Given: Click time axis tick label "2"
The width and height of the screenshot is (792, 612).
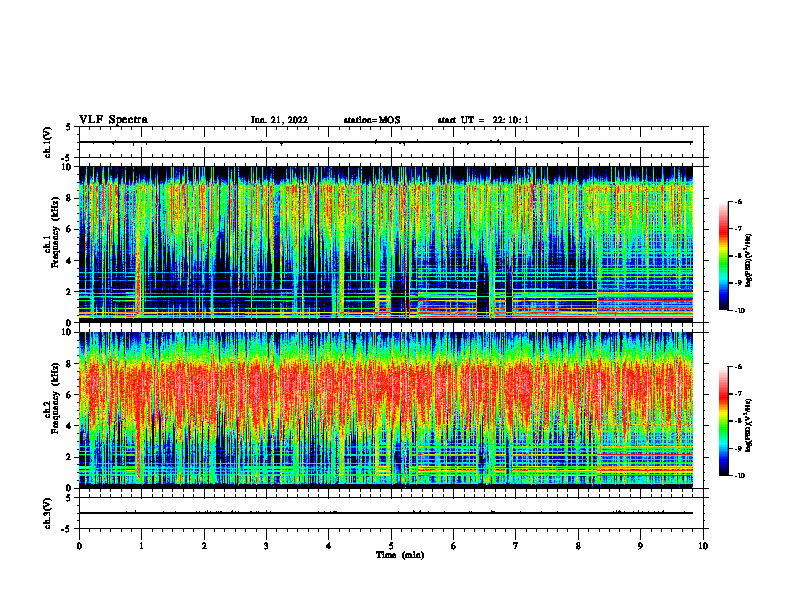Looking at the screenshot, I should [204, 546].
